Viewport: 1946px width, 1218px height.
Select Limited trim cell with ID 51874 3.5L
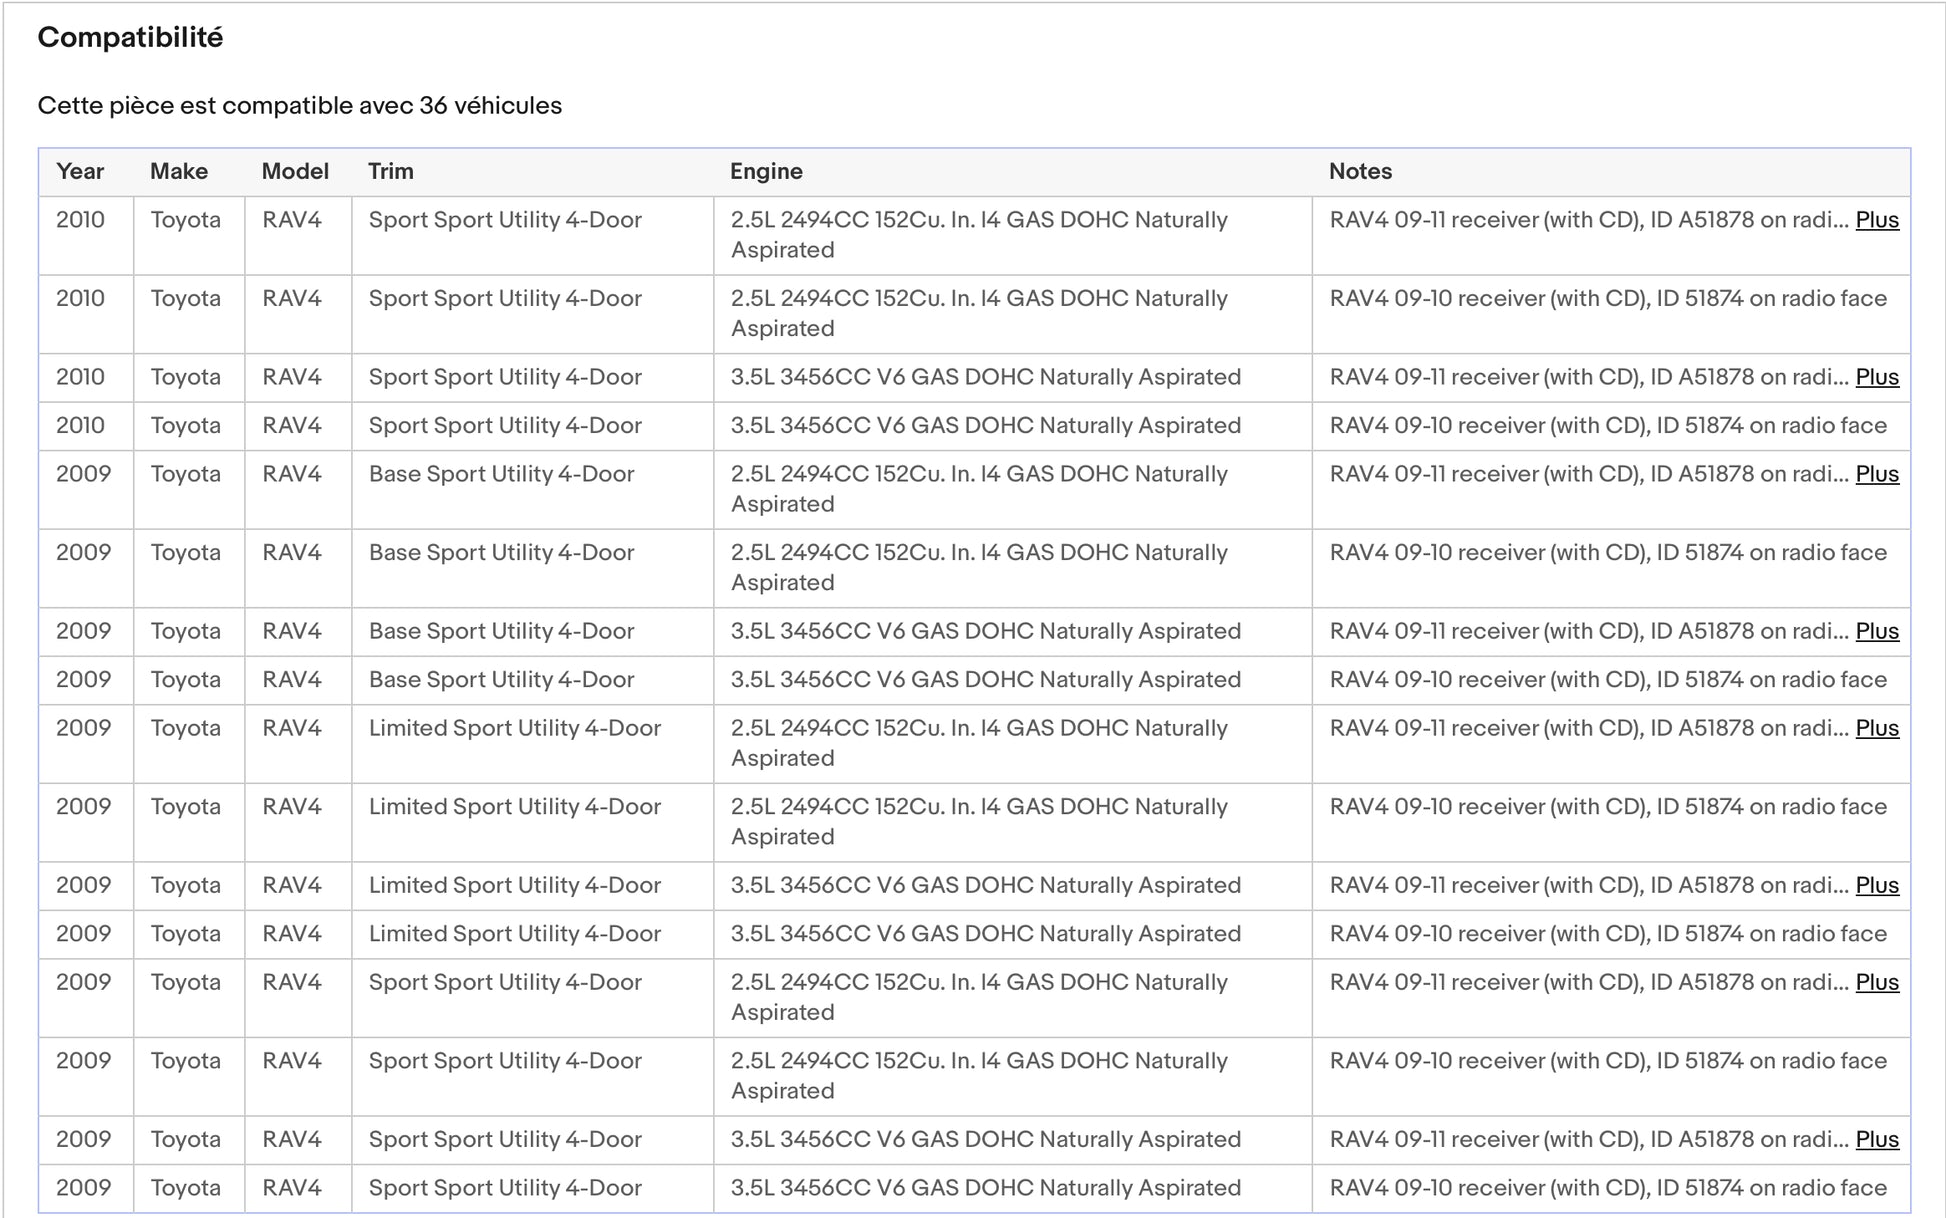[x=514, y=934]
